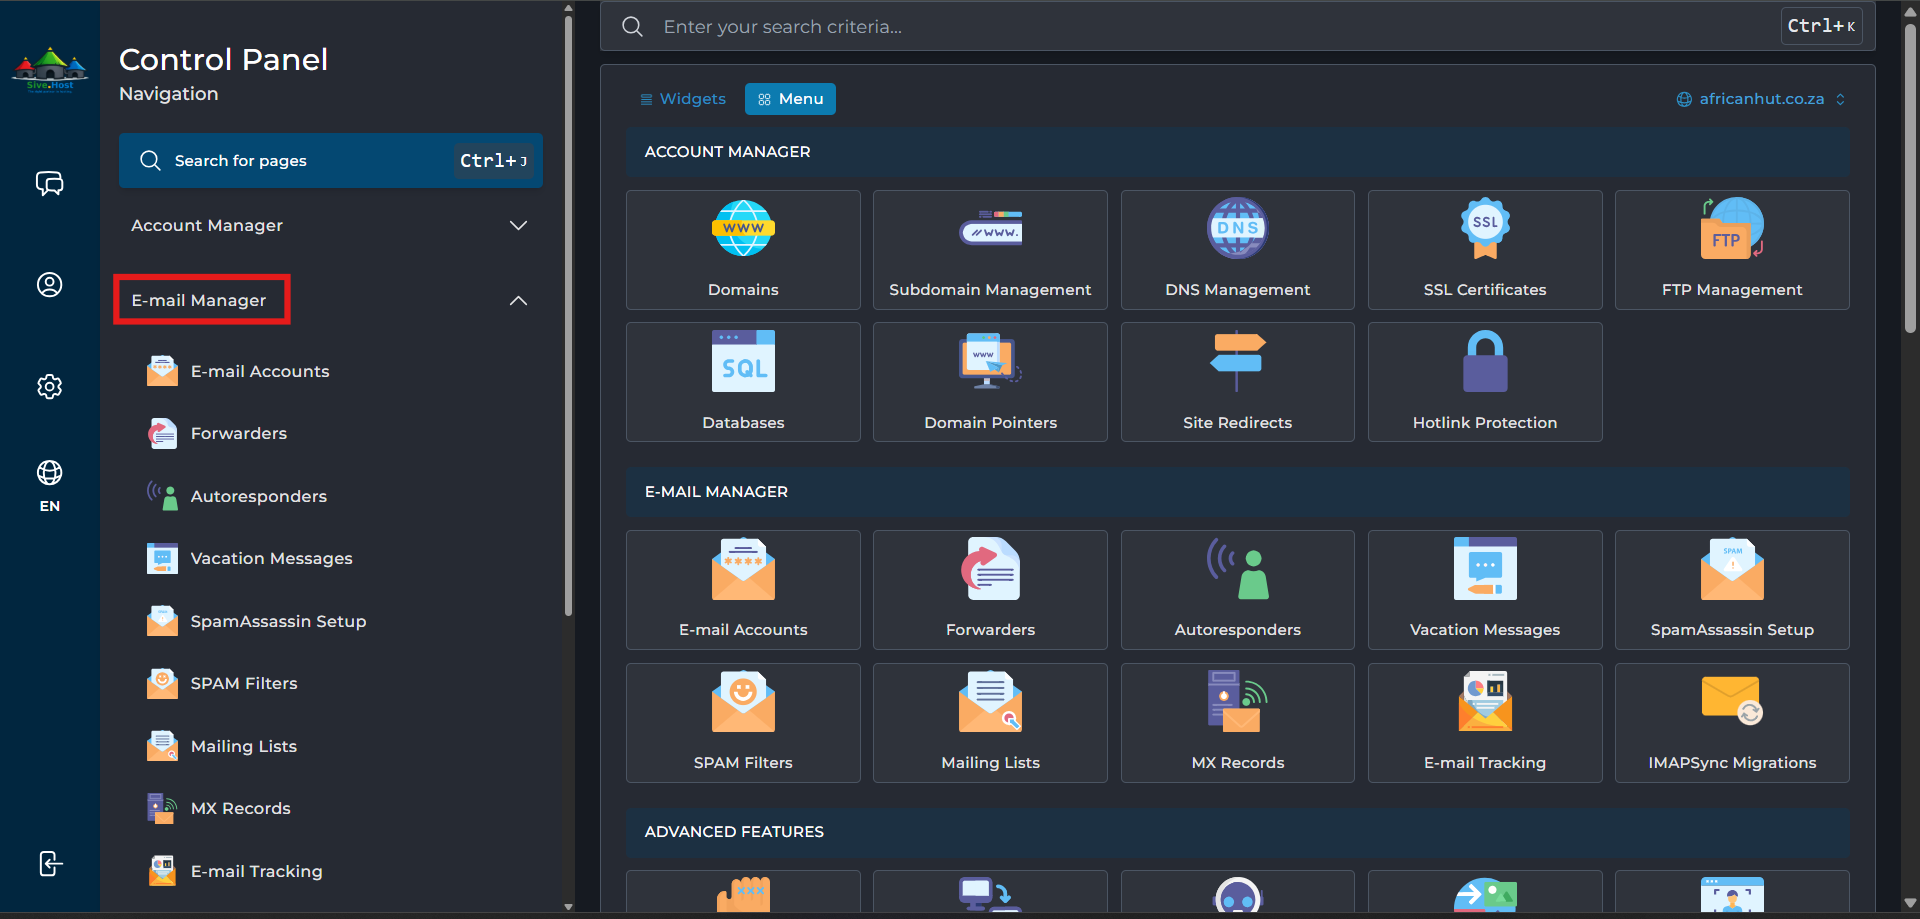Open settings gear in left rail
This screenshot has width=1920, height=919.
[x=50, y=387]
